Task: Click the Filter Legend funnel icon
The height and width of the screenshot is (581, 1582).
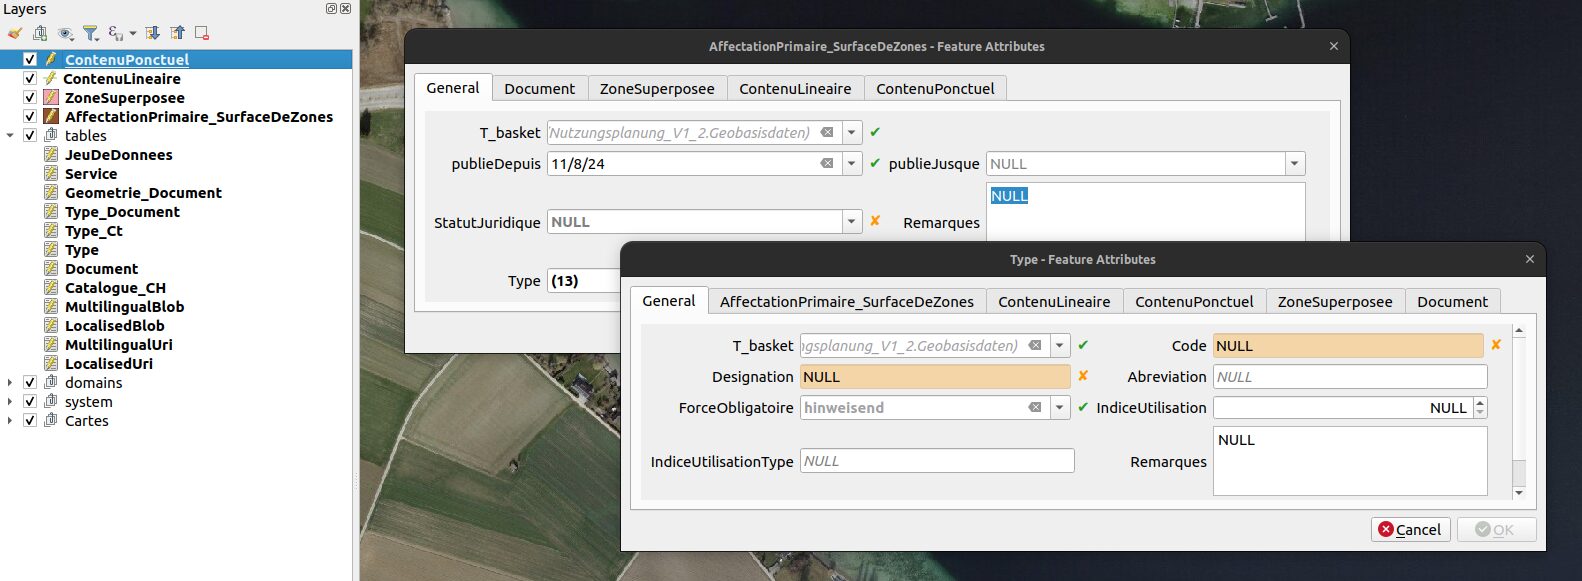Action: [x=90, y=33]
